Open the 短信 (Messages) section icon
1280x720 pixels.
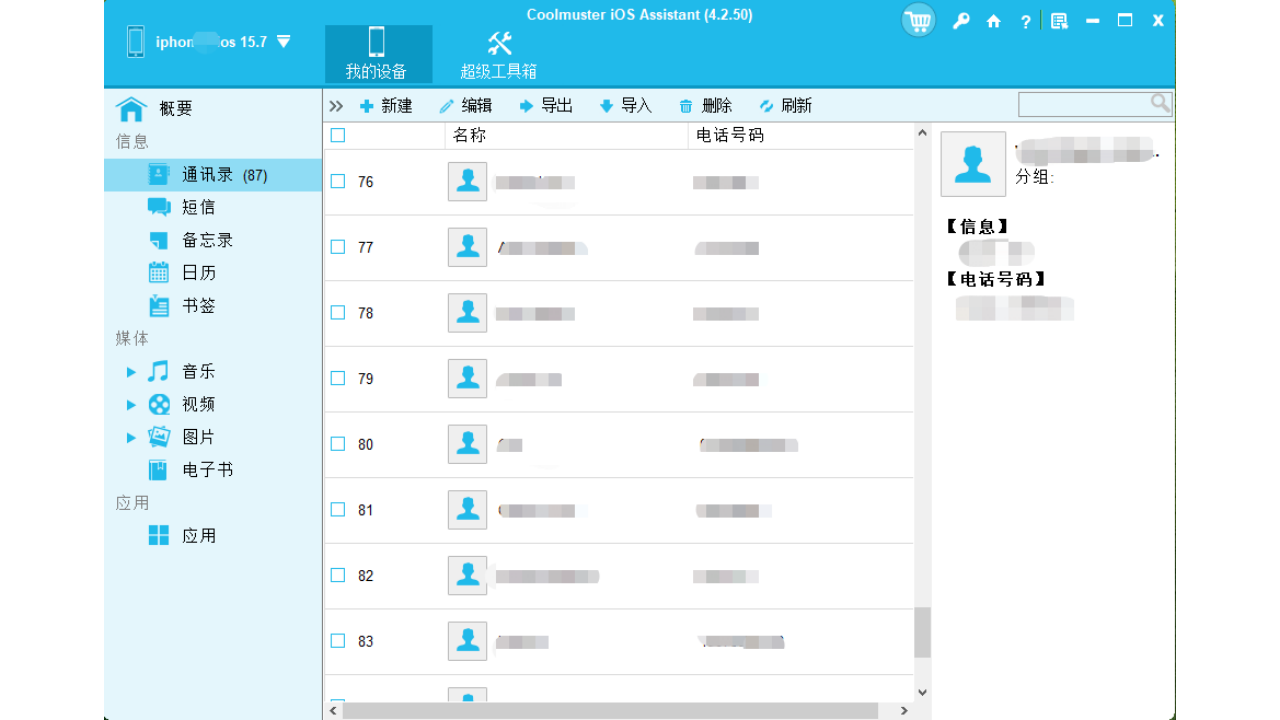[159, 206]
